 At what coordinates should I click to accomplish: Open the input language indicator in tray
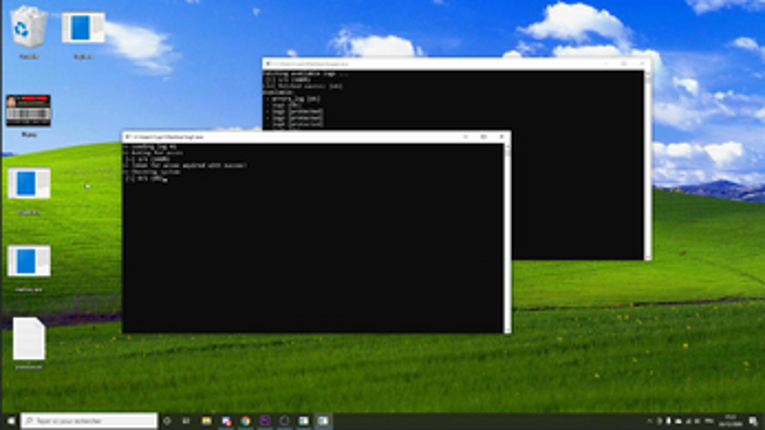tap(710, 421)
